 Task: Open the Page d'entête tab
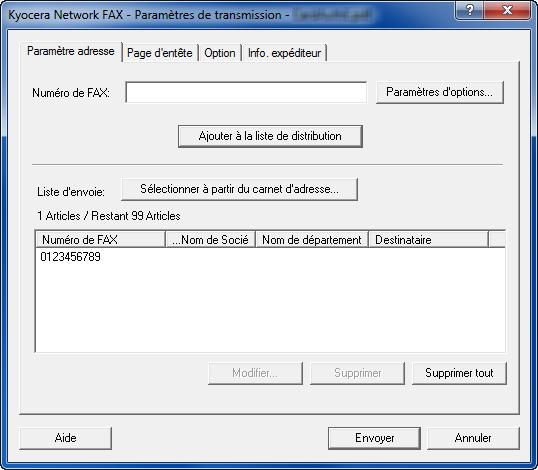click(x=160, y=53)
